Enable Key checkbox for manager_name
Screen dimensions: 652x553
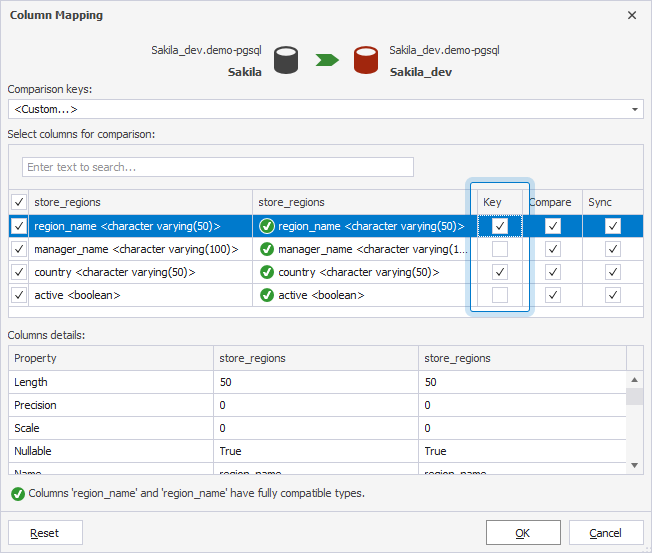(x=500, y=249)
